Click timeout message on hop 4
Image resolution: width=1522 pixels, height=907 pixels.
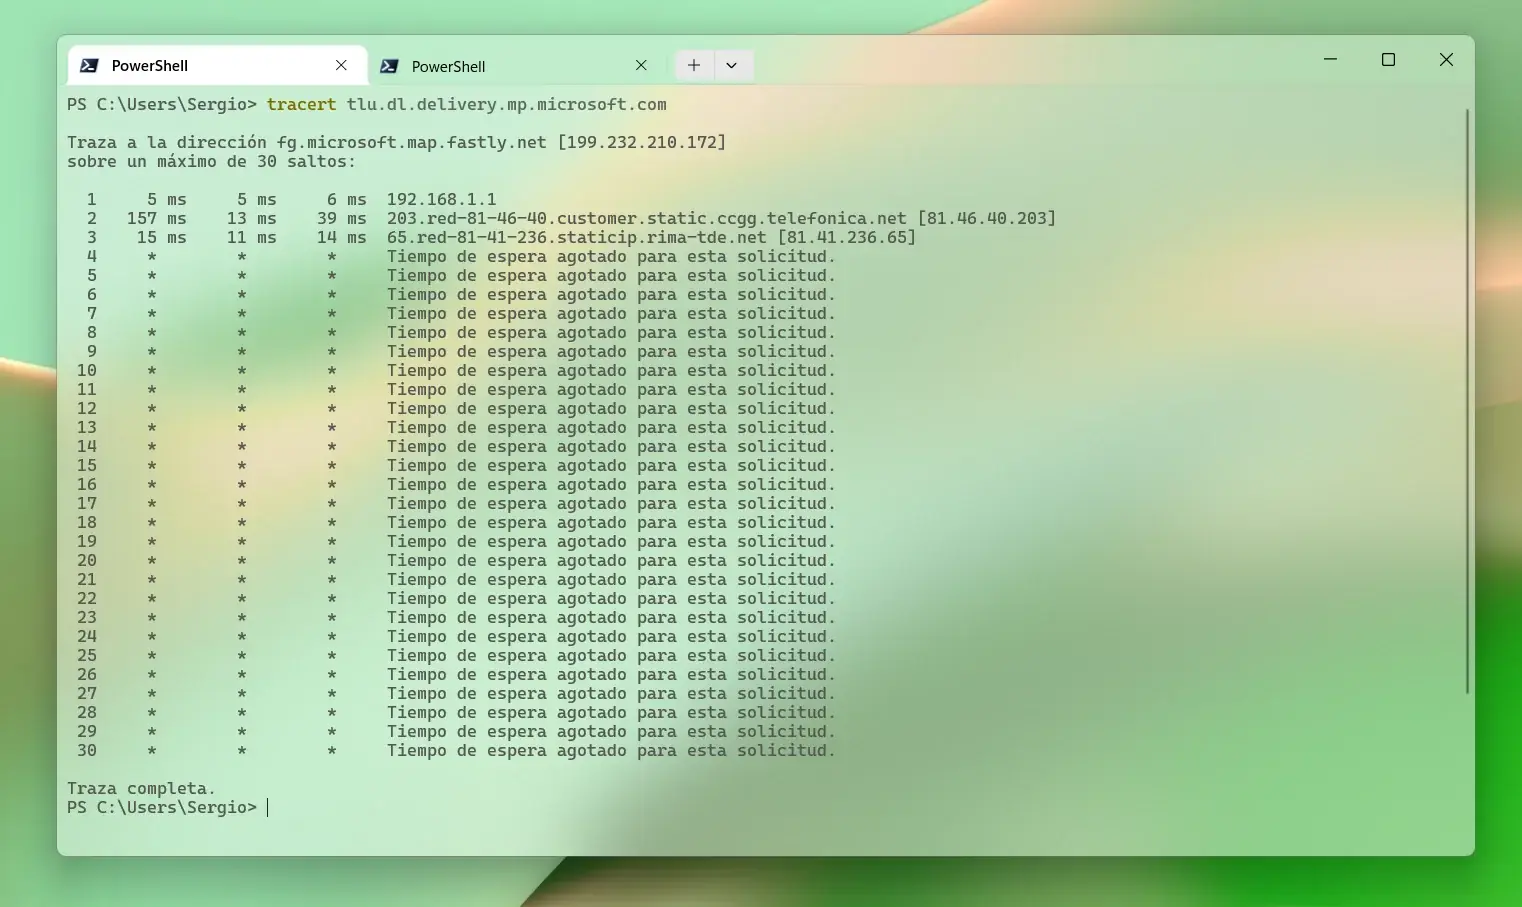click(611, 256)
